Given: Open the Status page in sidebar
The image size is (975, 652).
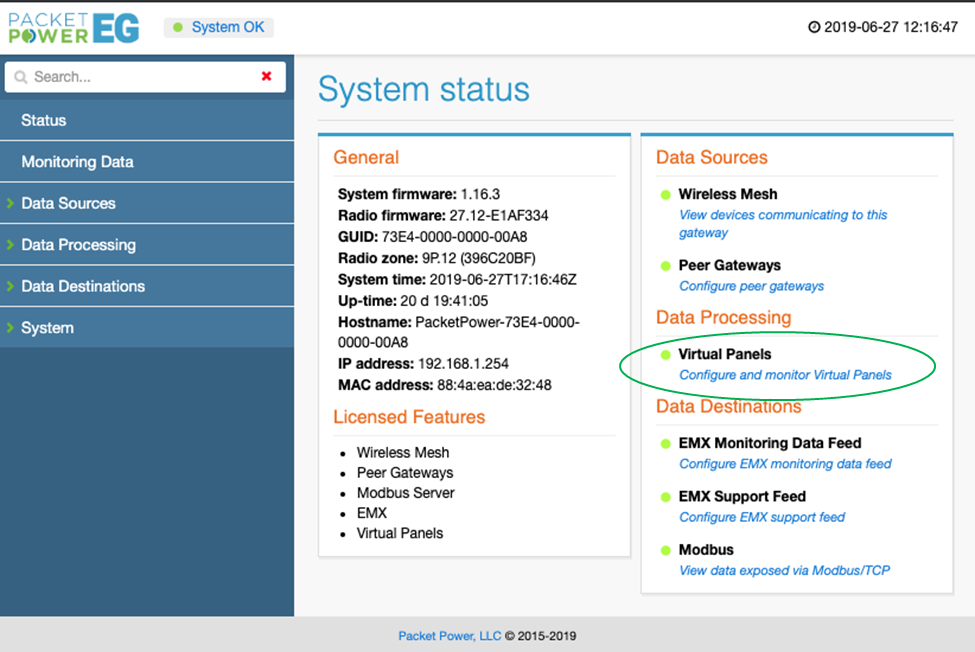Looking at the screenshot, I should 44,120.
